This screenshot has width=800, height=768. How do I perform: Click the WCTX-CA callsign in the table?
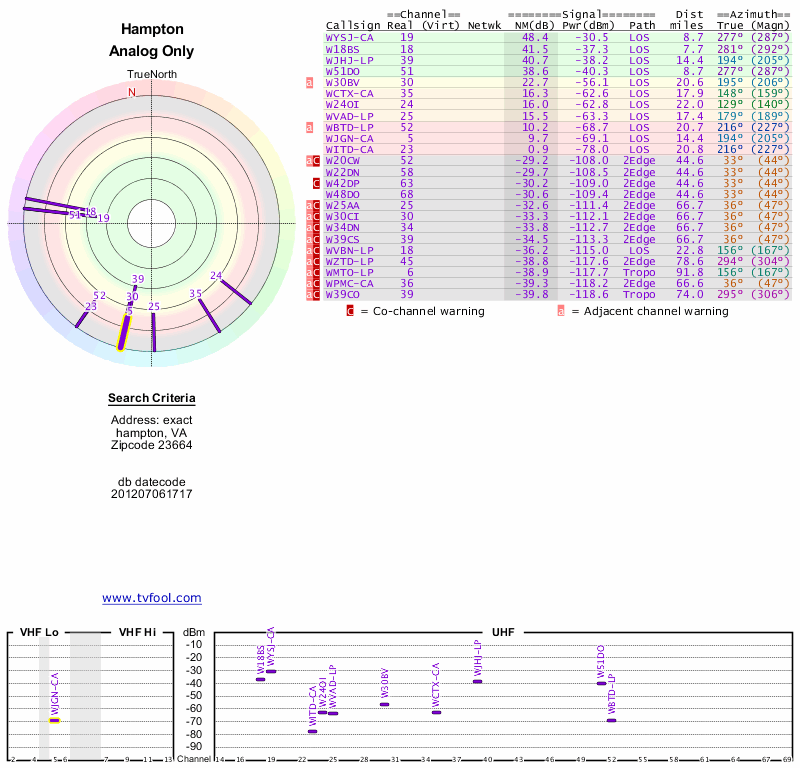349,93
